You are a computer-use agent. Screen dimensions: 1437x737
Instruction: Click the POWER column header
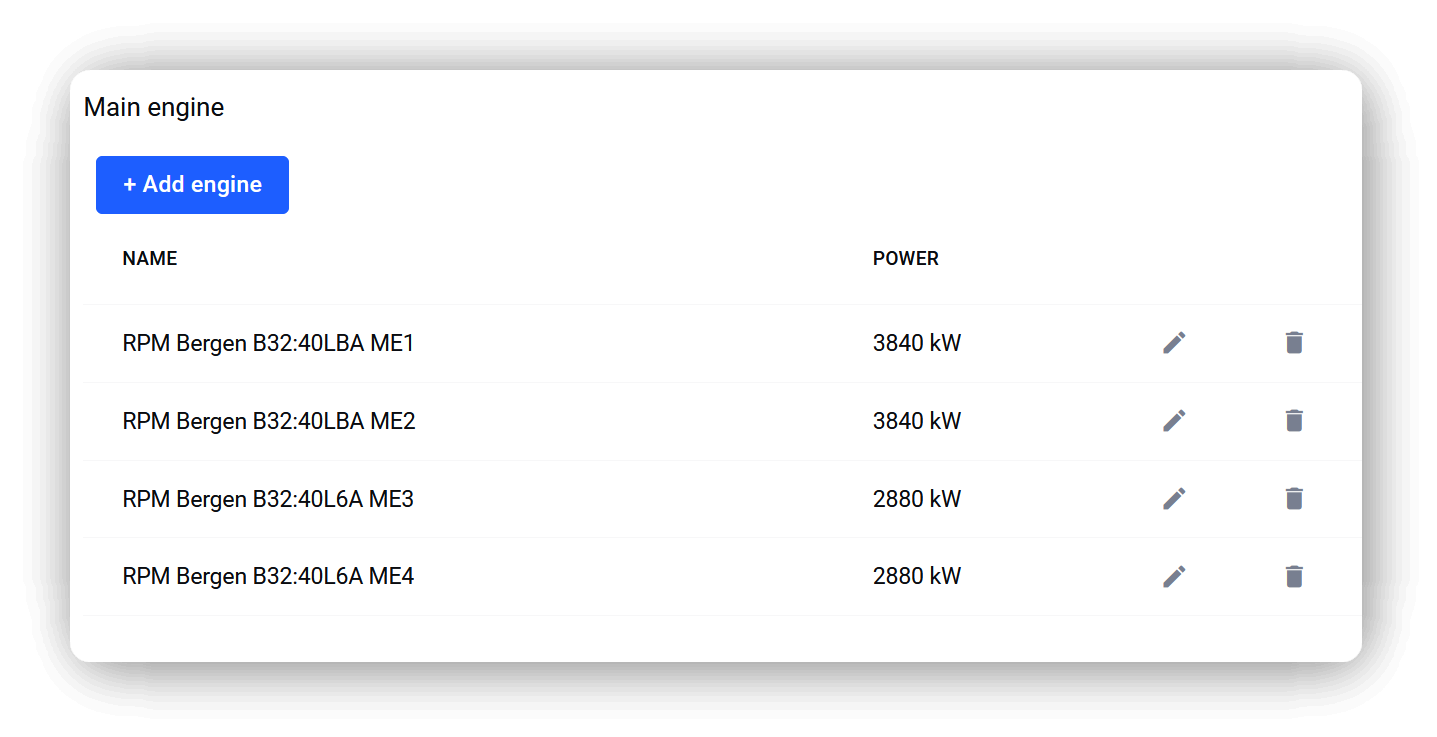(x=906, y=259)
